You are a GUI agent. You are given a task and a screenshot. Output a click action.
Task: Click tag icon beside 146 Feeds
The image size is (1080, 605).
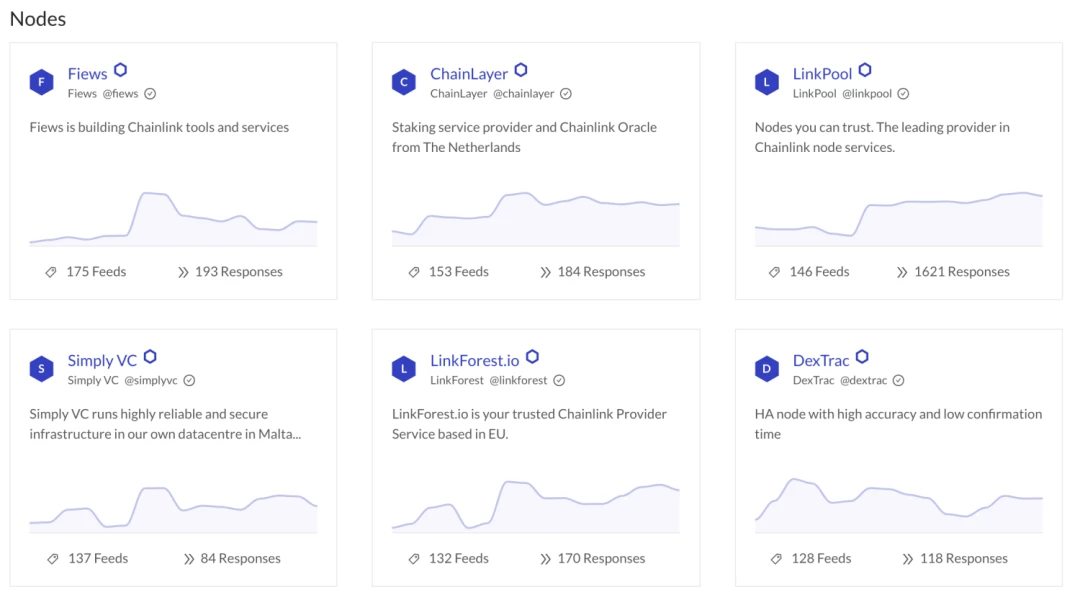(x=774, y=272)
